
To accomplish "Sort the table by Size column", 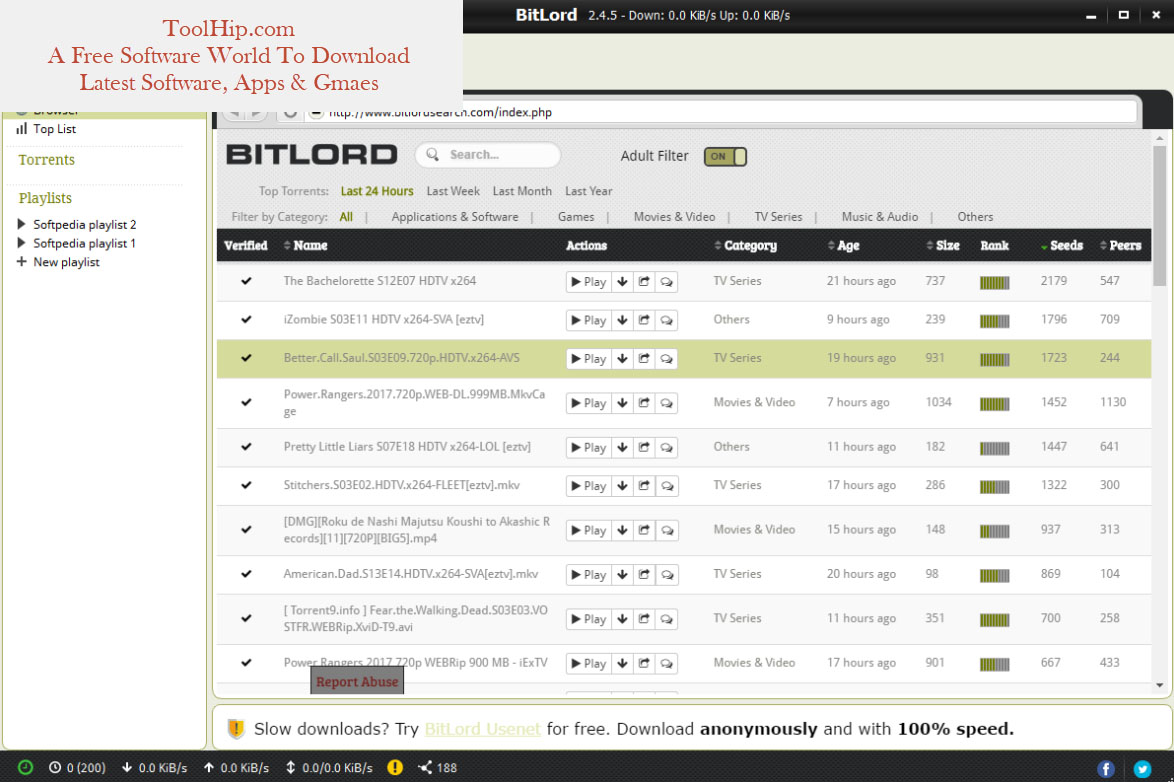I will point(943,246).
